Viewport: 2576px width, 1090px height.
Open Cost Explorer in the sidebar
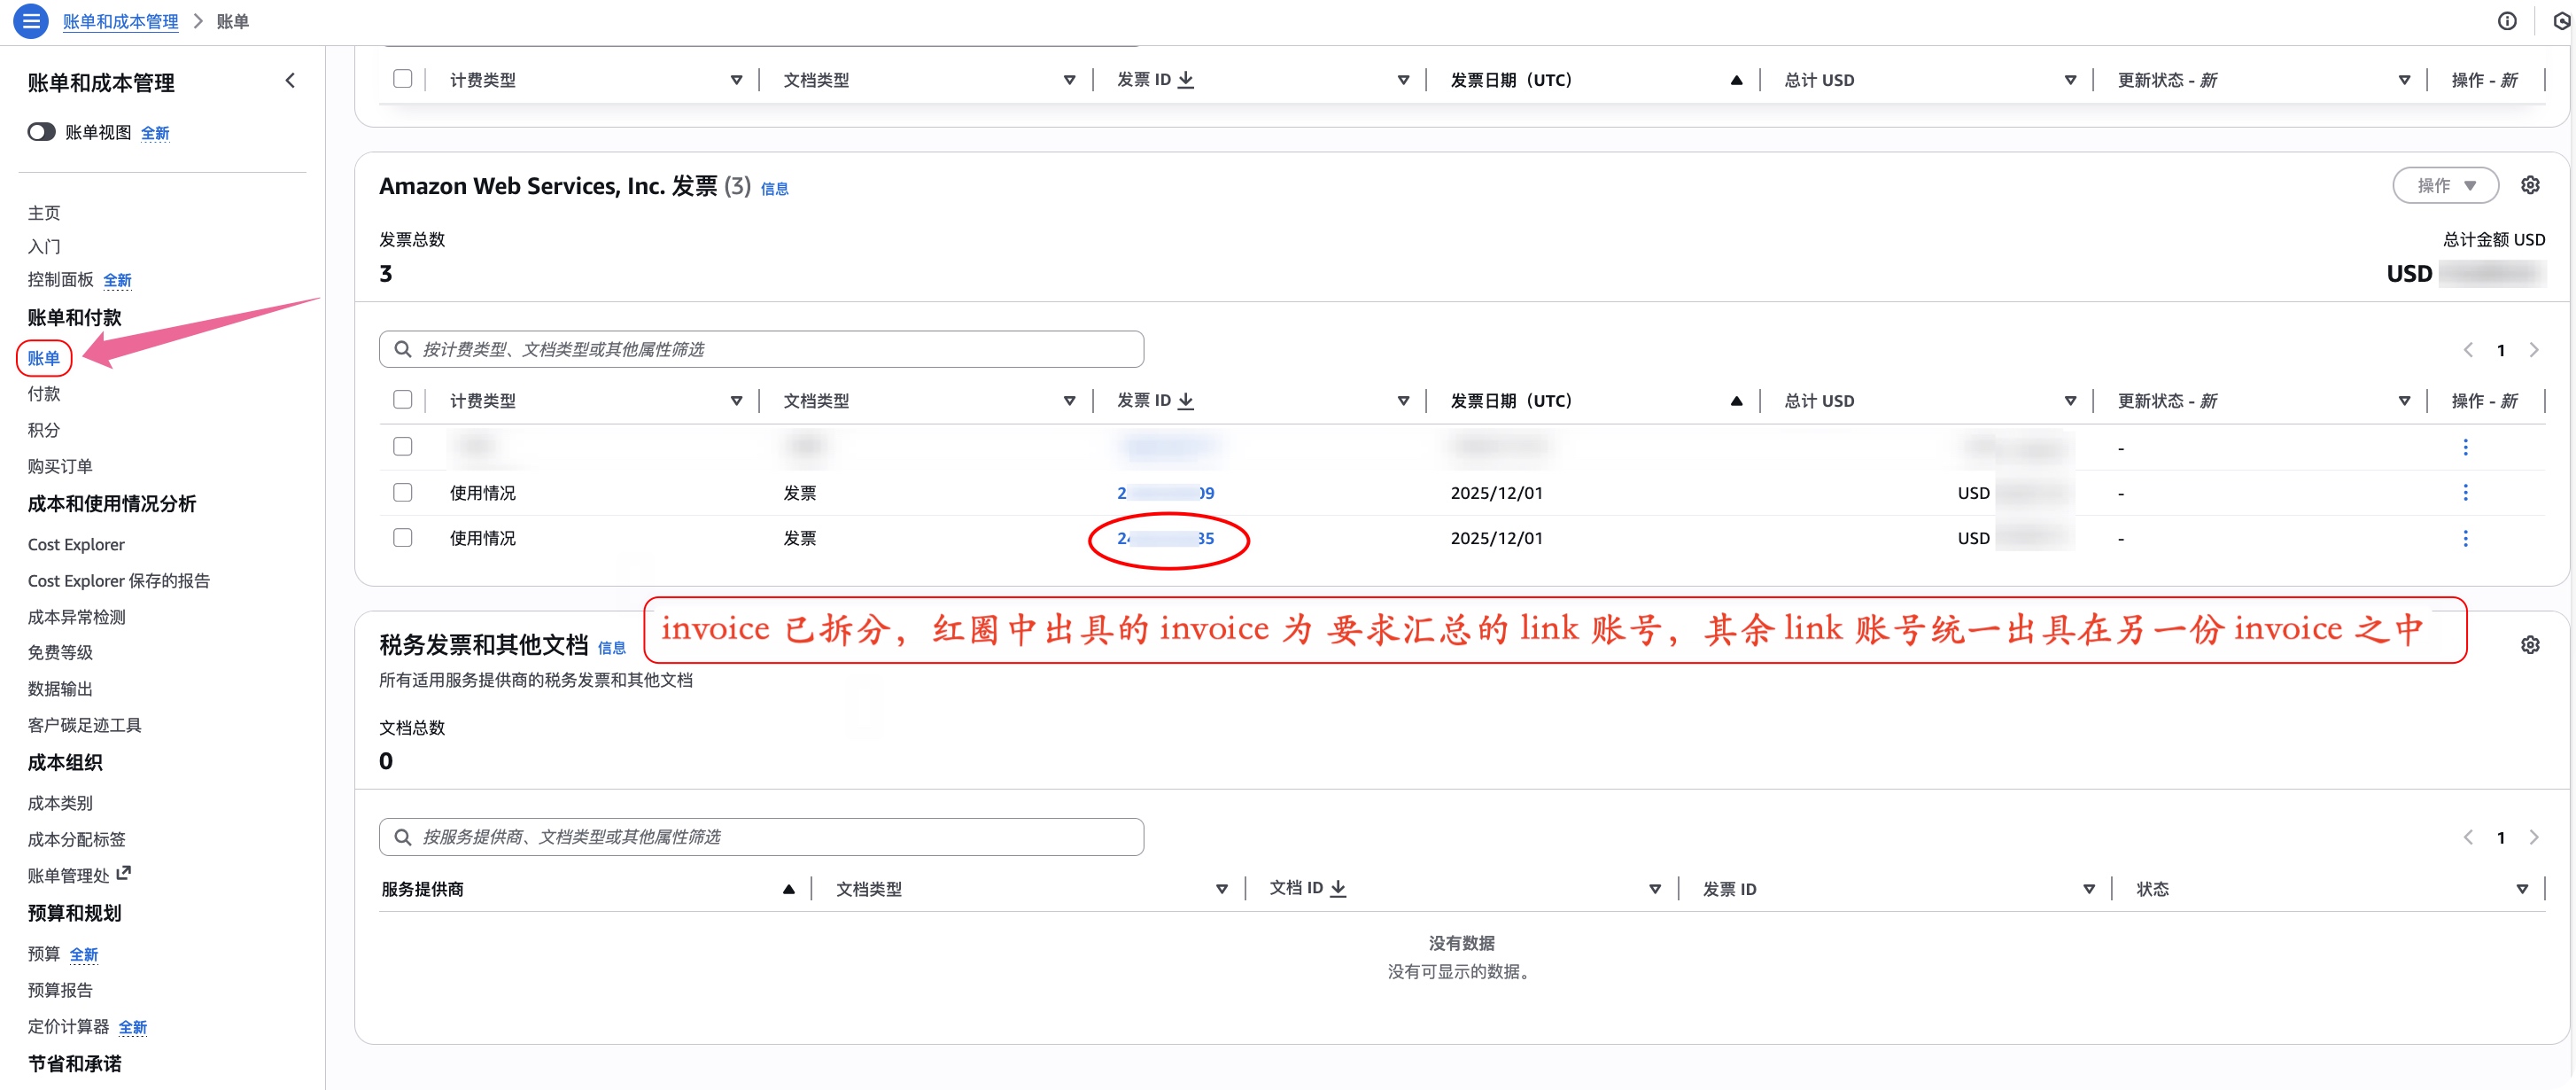click(x=76, y=544)
